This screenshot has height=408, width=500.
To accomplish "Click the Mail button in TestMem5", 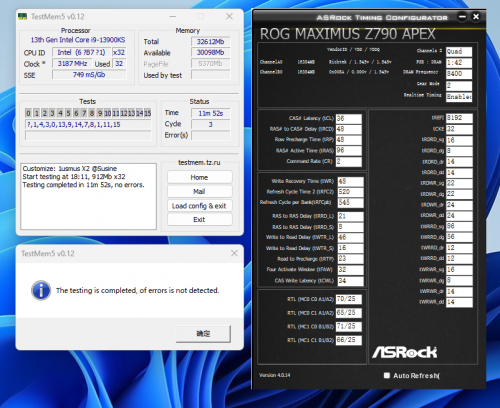I will click(199, 191).
